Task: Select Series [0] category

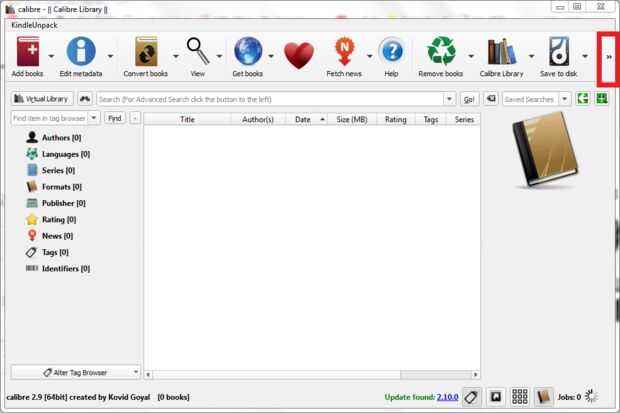Action: 51,171
